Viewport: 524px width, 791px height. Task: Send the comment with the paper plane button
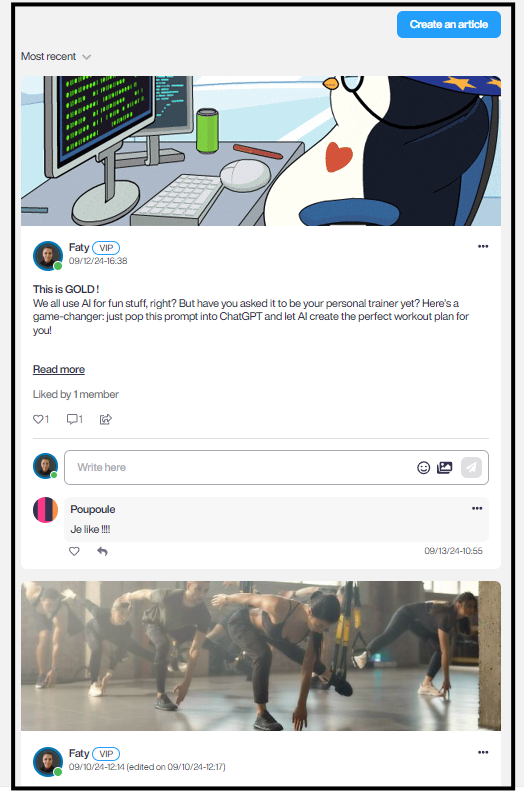471,467
